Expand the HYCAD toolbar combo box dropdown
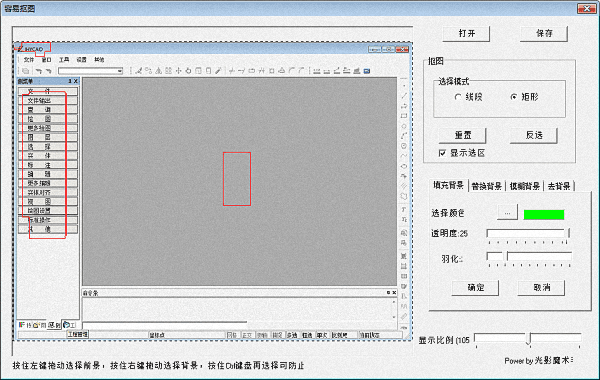Viewport: 600px width, 380px height. [x=120, y=71]
